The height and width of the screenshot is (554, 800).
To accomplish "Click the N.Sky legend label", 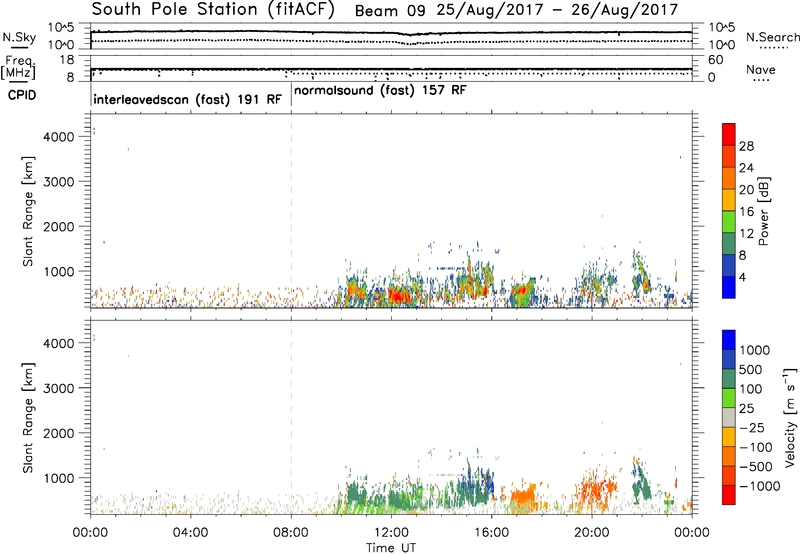I will pos(19,38).
